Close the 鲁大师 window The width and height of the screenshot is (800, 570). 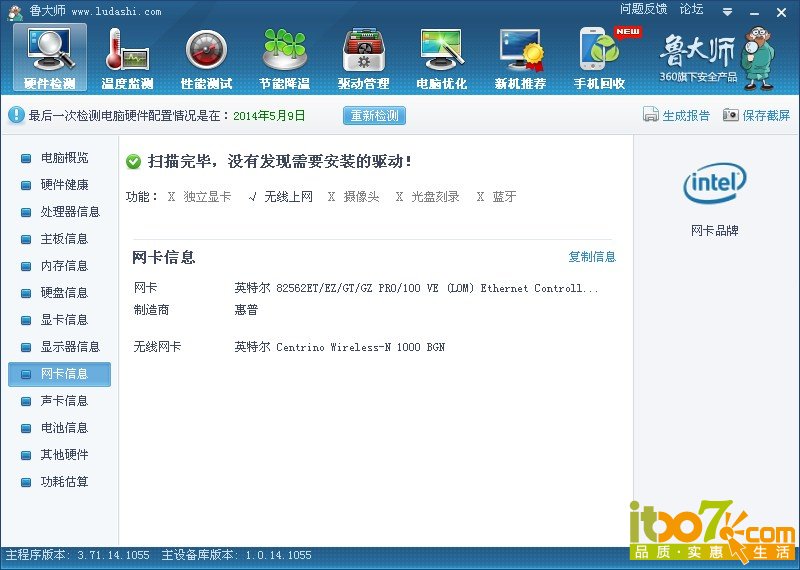(x=781, y=13)
